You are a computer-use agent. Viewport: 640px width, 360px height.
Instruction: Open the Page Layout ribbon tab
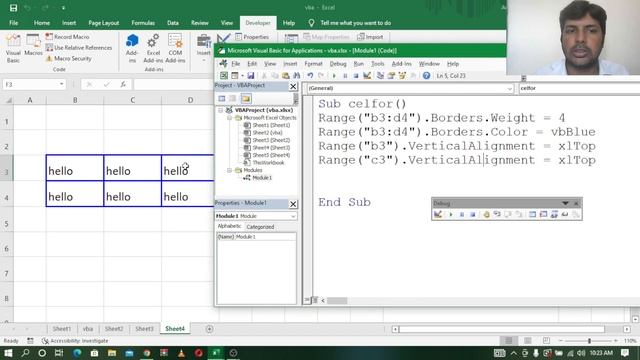104,23
